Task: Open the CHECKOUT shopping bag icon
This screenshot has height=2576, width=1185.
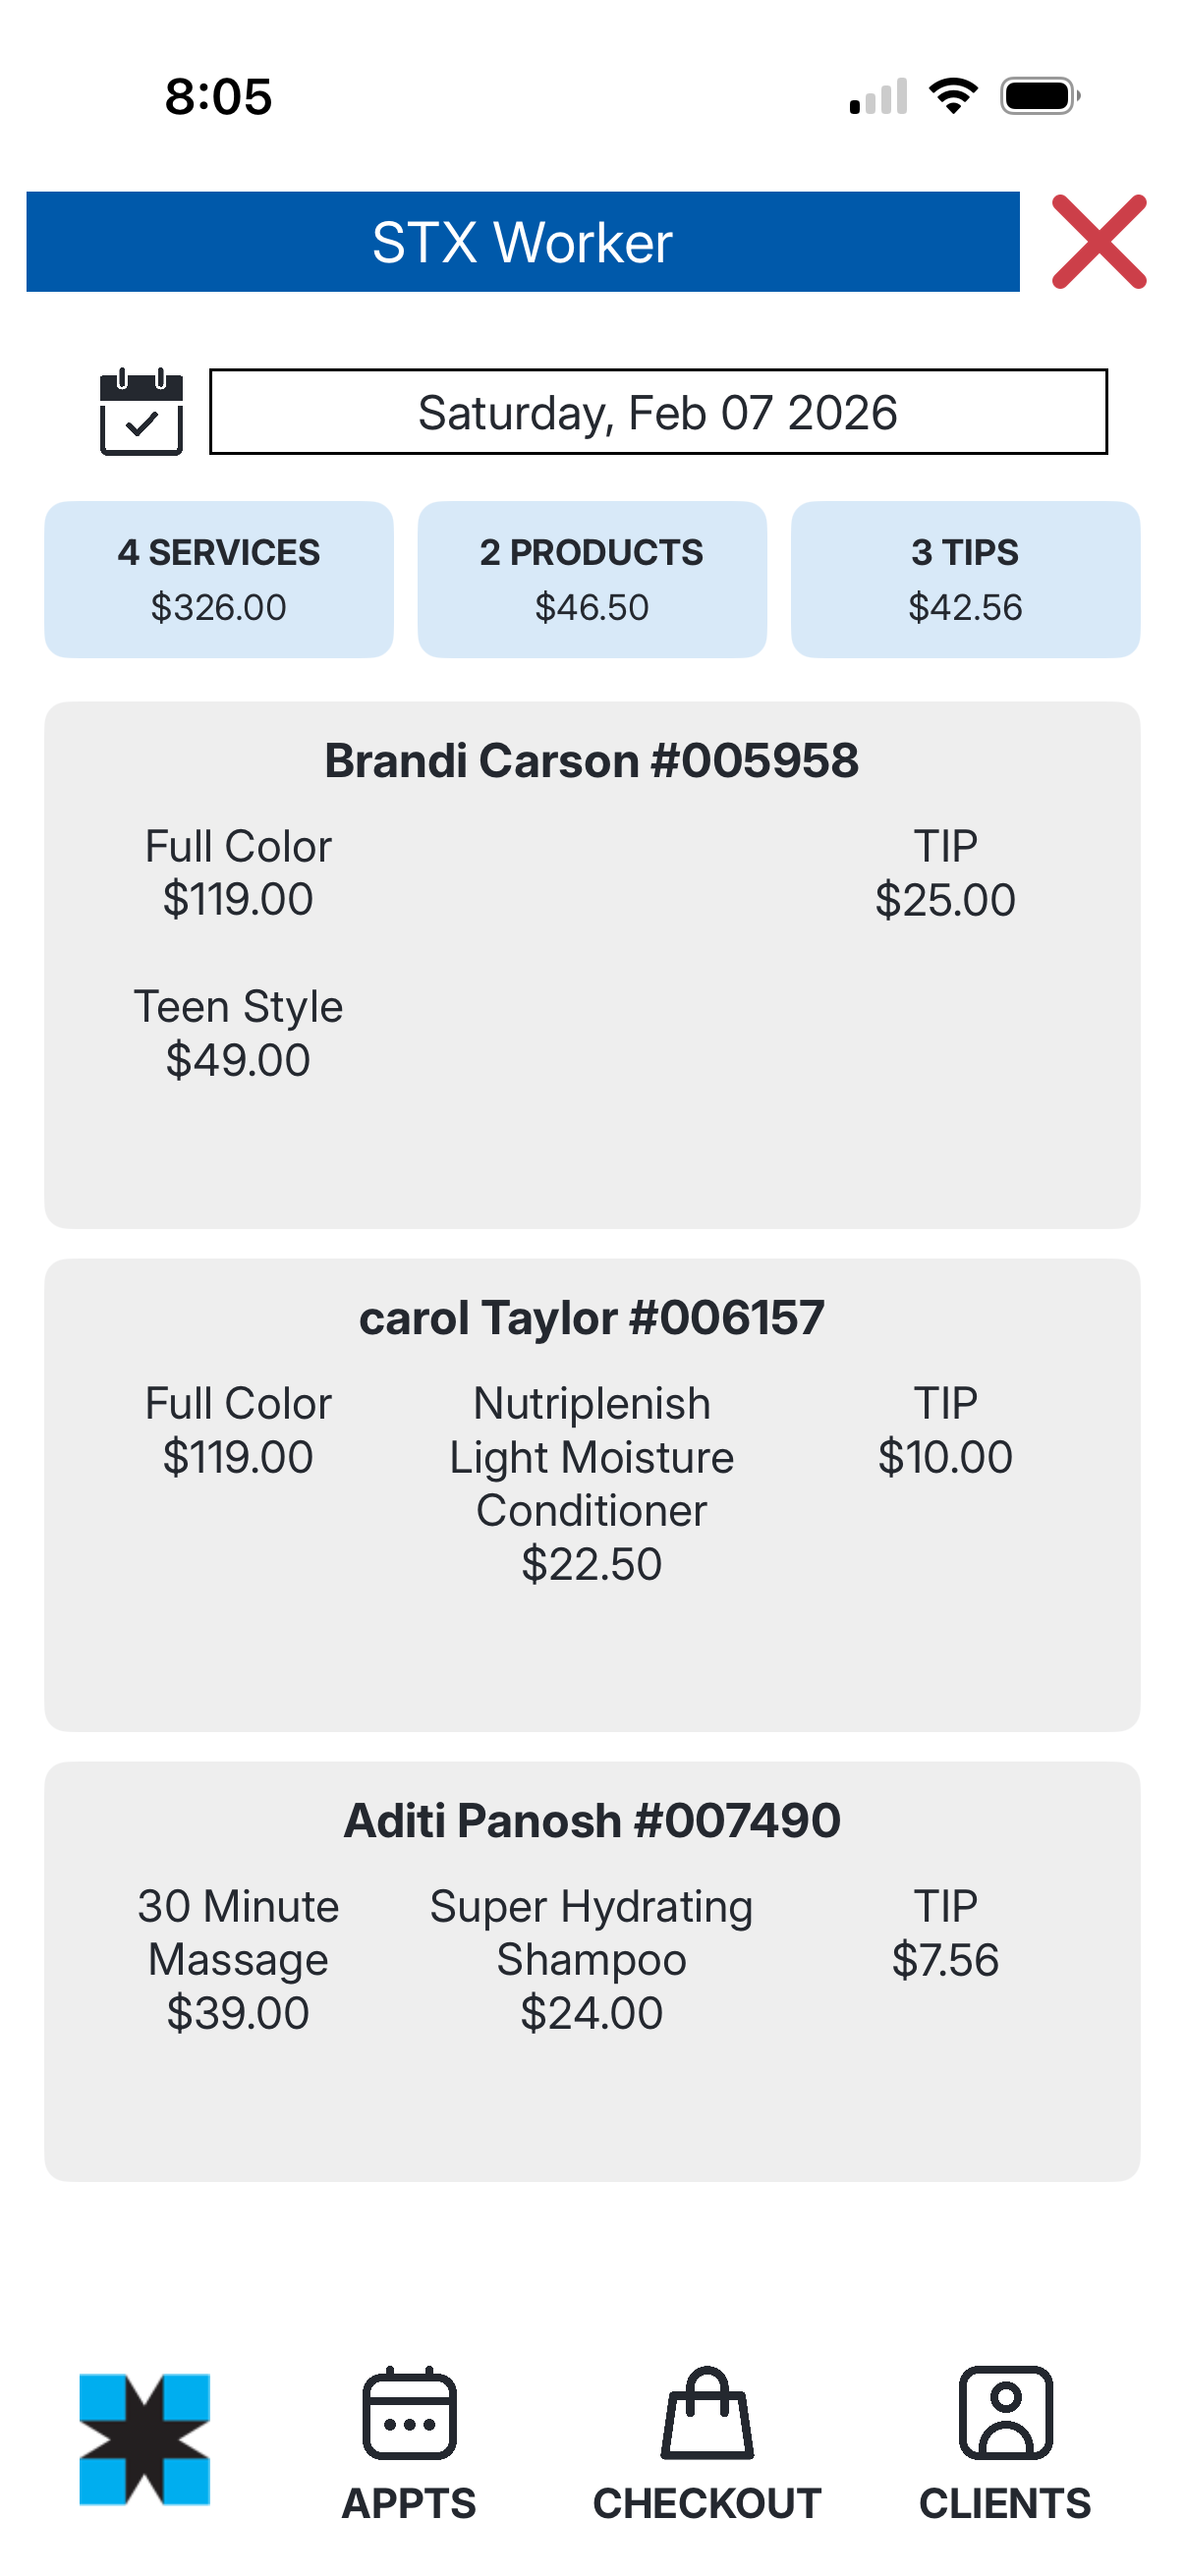Action: [707, 2413]
